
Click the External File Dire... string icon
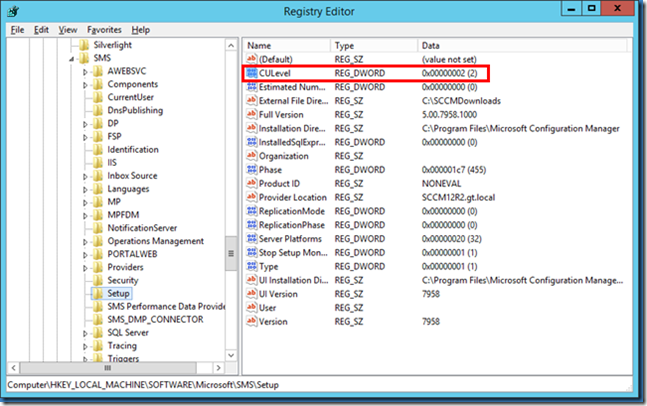252,101
